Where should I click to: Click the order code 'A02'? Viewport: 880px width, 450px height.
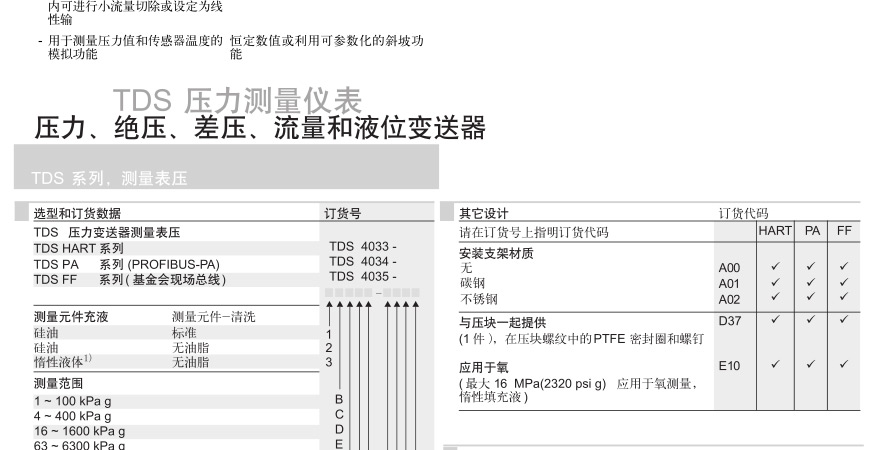click(x=730, y=300)
